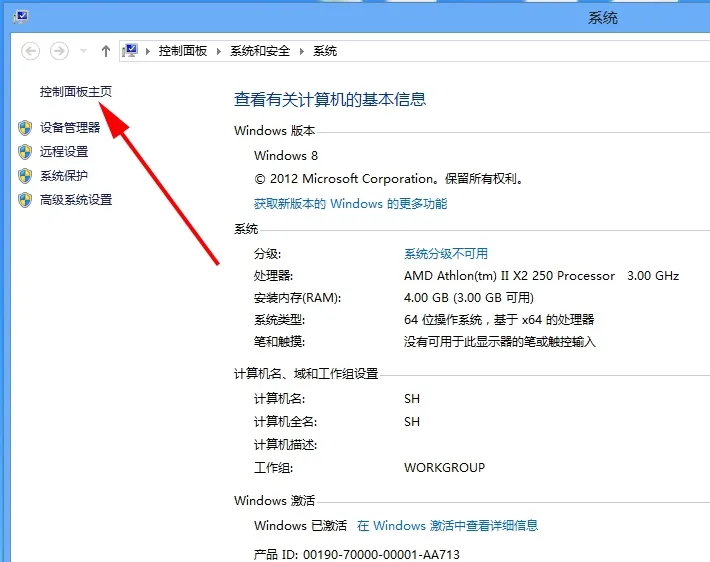This screenshot has width=710, height=562.
Task: Click the Windows 激活 section header
Action: 274,500
